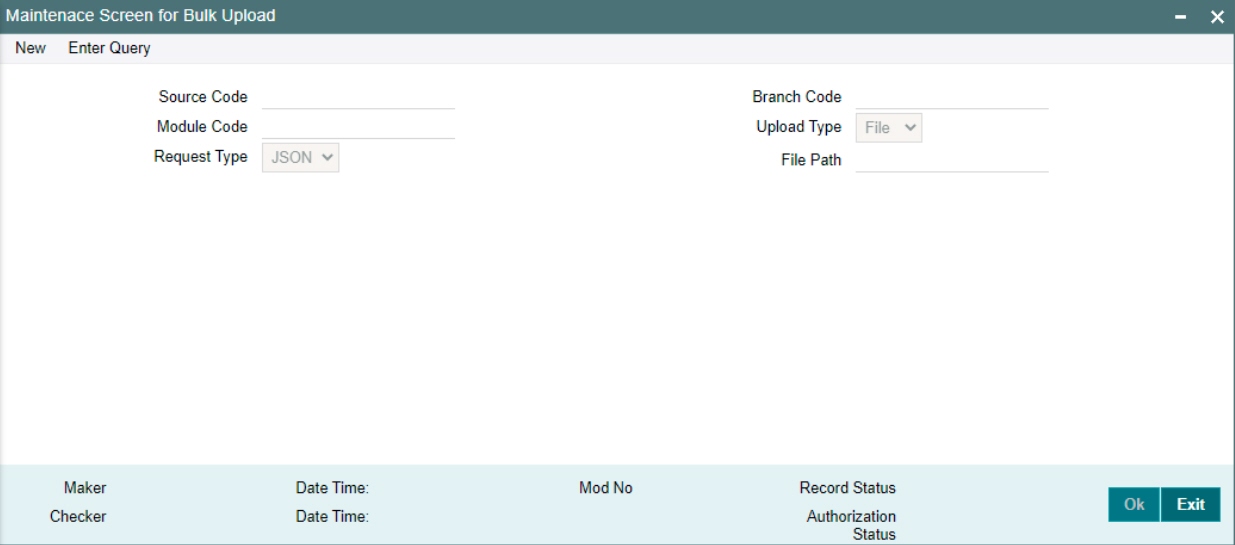
Task: Select the File Path label
Action: pos(812,160)
